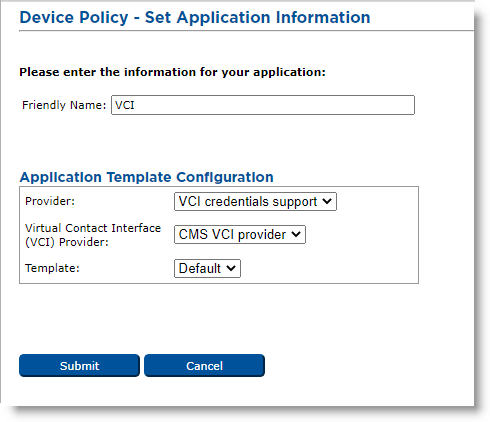Select the "Default" value in the Template combo box
This screenshot has height=422, width=490.
point(200,268)
